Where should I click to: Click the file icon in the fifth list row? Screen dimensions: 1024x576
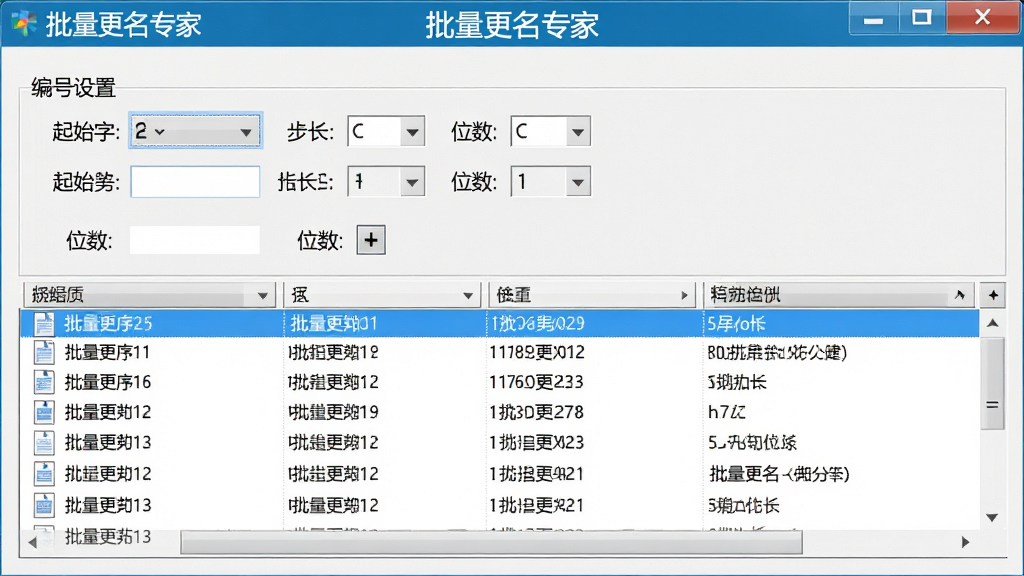click(44, 443)
